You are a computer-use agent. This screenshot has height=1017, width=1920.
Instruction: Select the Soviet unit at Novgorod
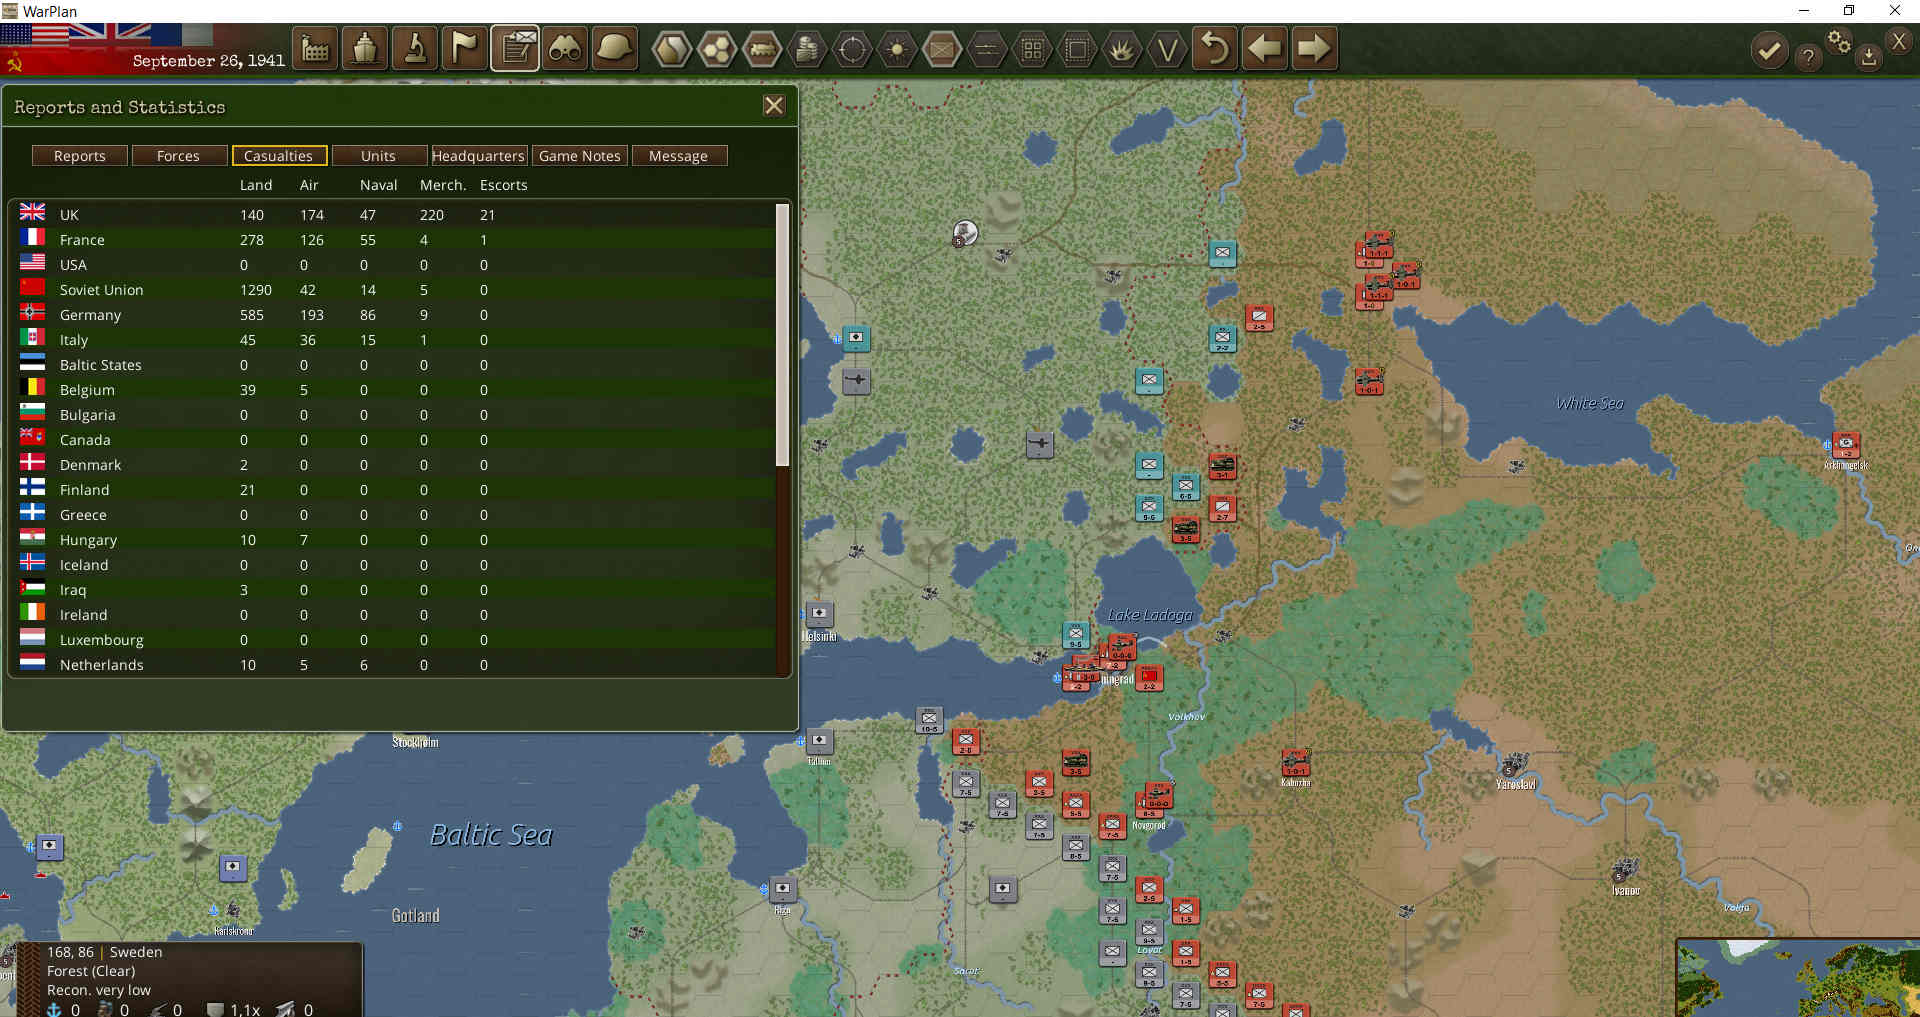(x=1157, y=798)
